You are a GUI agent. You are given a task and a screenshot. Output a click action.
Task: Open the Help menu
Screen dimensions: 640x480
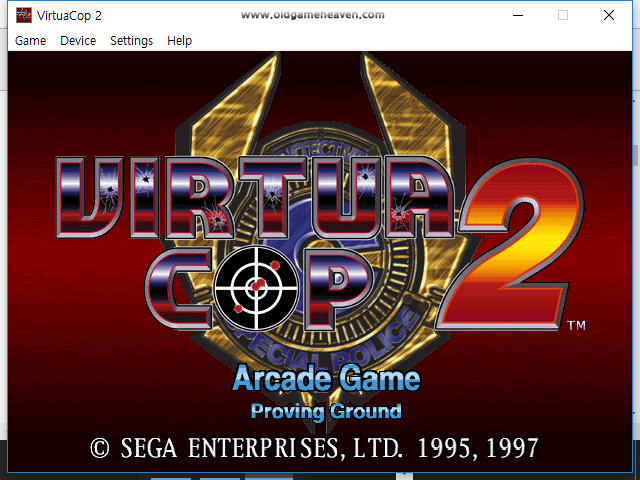180,41
